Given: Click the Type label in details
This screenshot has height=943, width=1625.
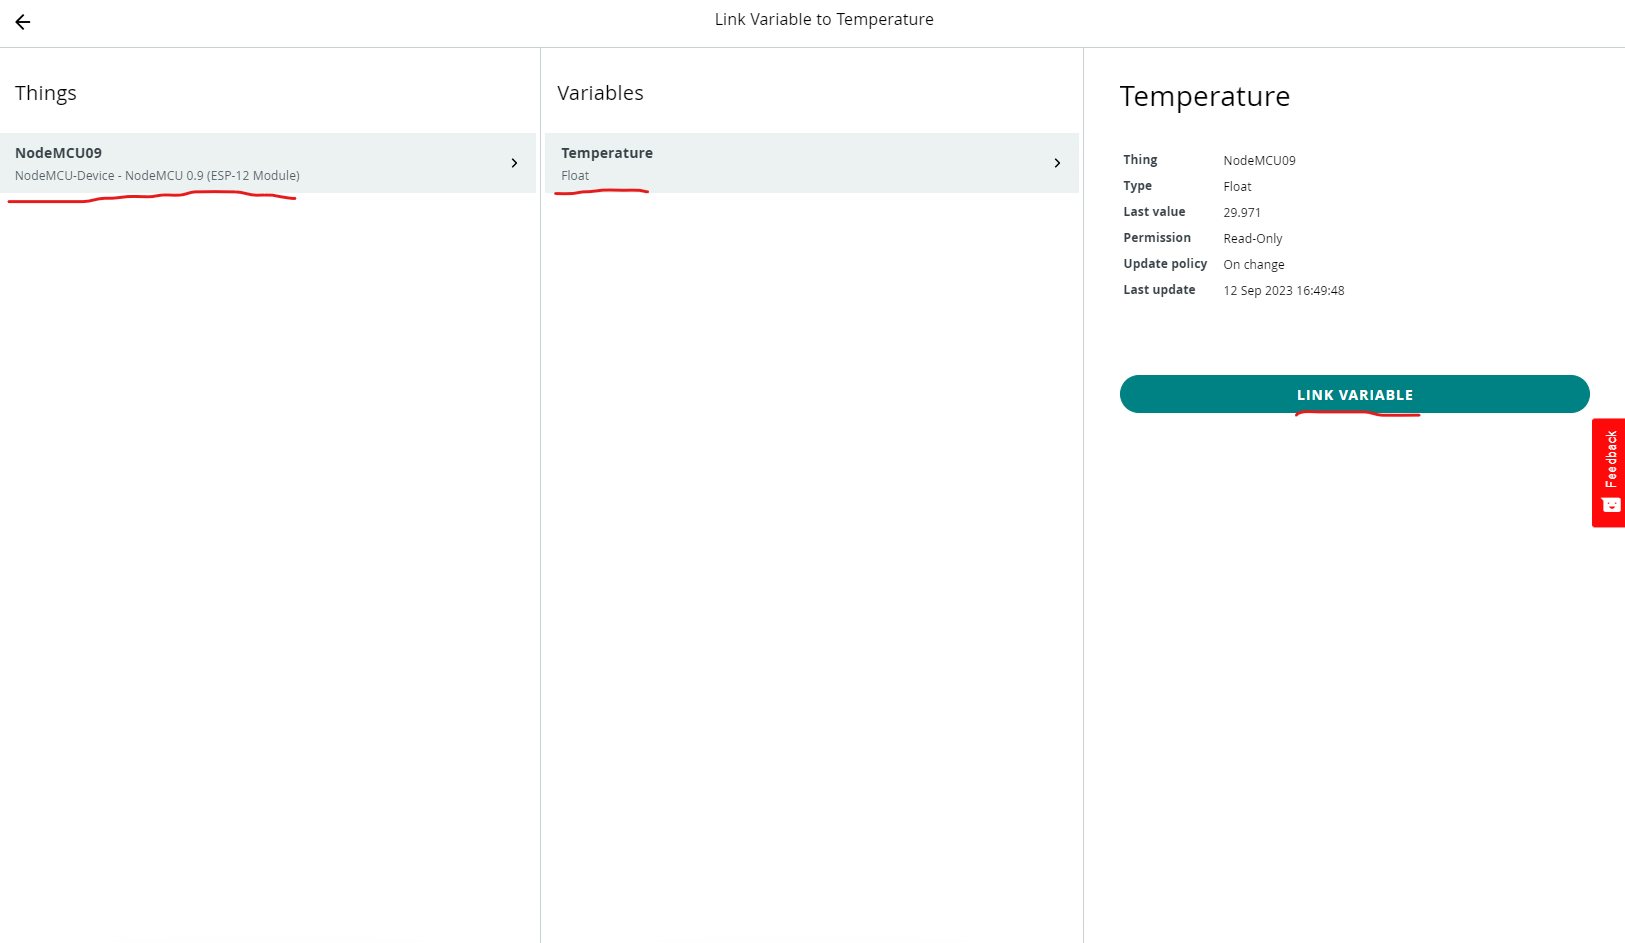Looking at the screenshot, I should coord(1137,186).
